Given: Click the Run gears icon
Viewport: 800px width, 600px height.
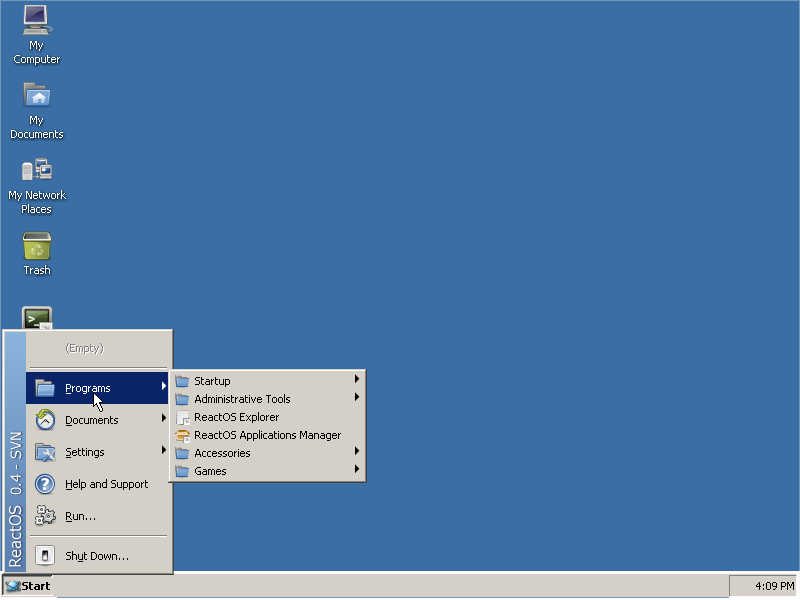Looking at the screenshot, I should click(x=45, y=516).
